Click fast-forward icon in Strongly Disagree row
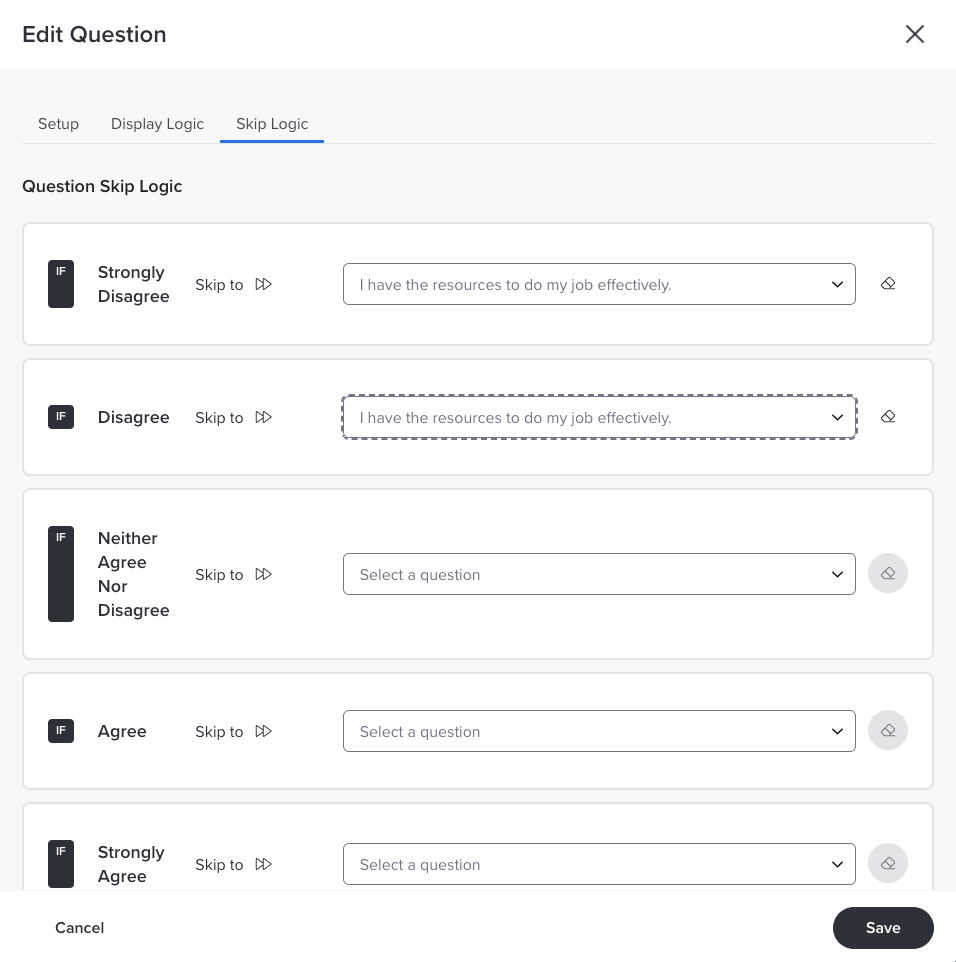This screenshot has width=956, height=962. click(x=263, y=284)
